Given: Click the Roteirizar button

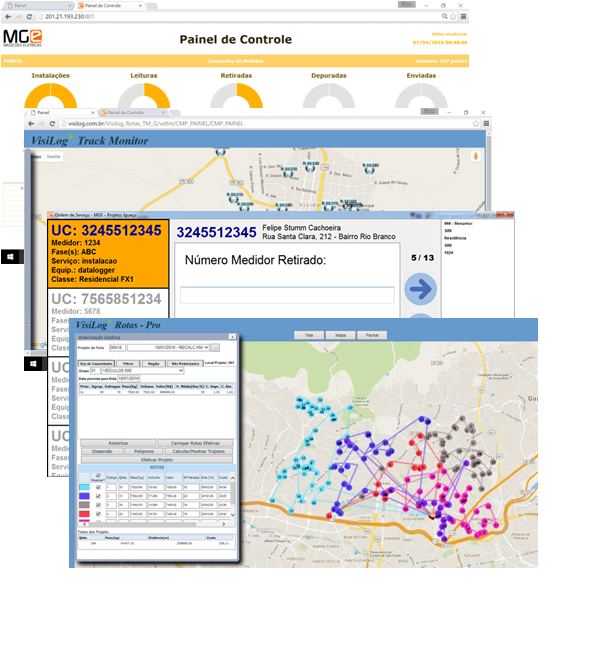Looking at the screenshot, I should pos(118,443).
